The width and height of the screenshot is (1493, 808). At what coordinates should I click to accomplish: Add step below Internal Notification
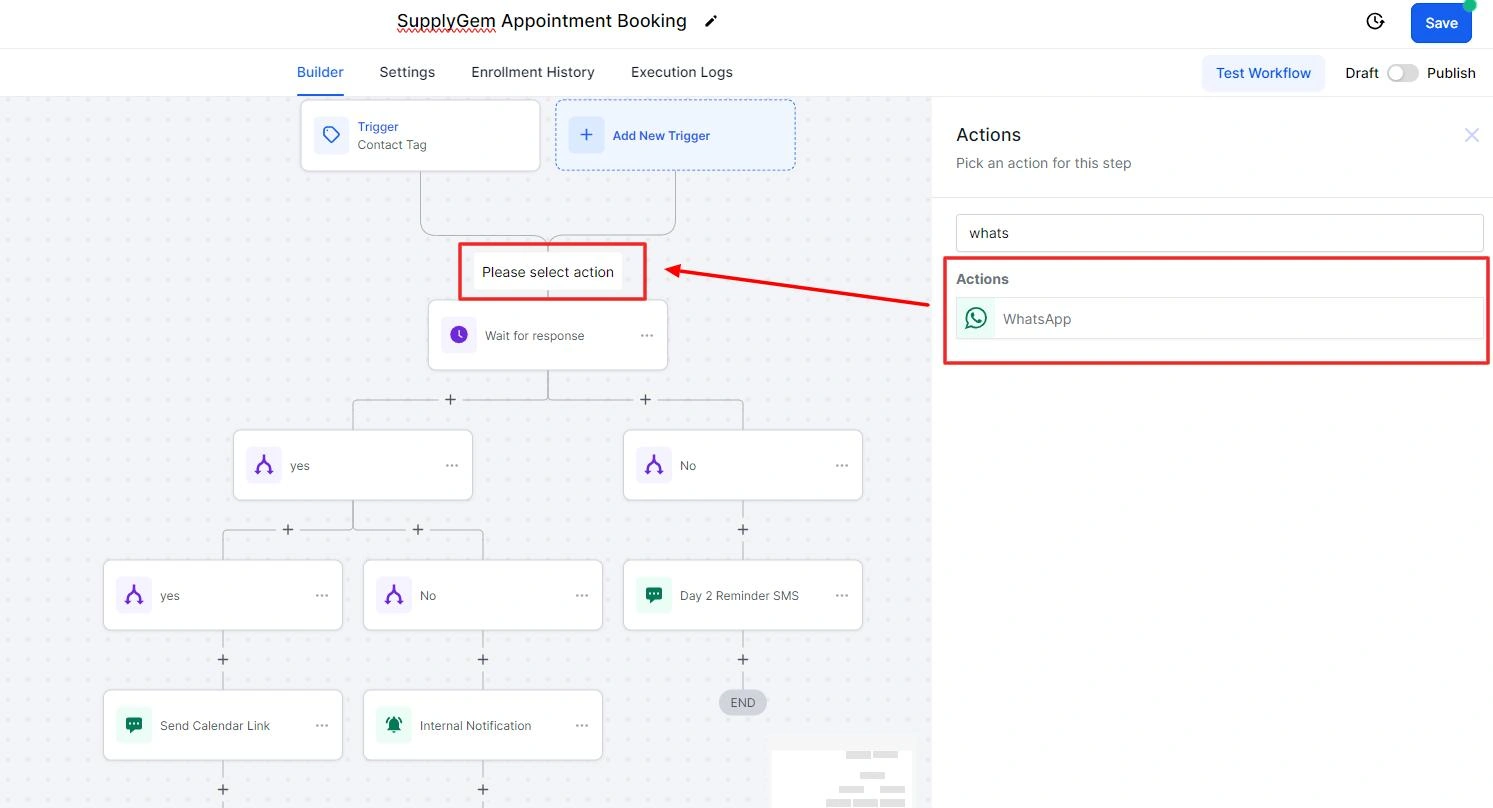coord(483,789)
